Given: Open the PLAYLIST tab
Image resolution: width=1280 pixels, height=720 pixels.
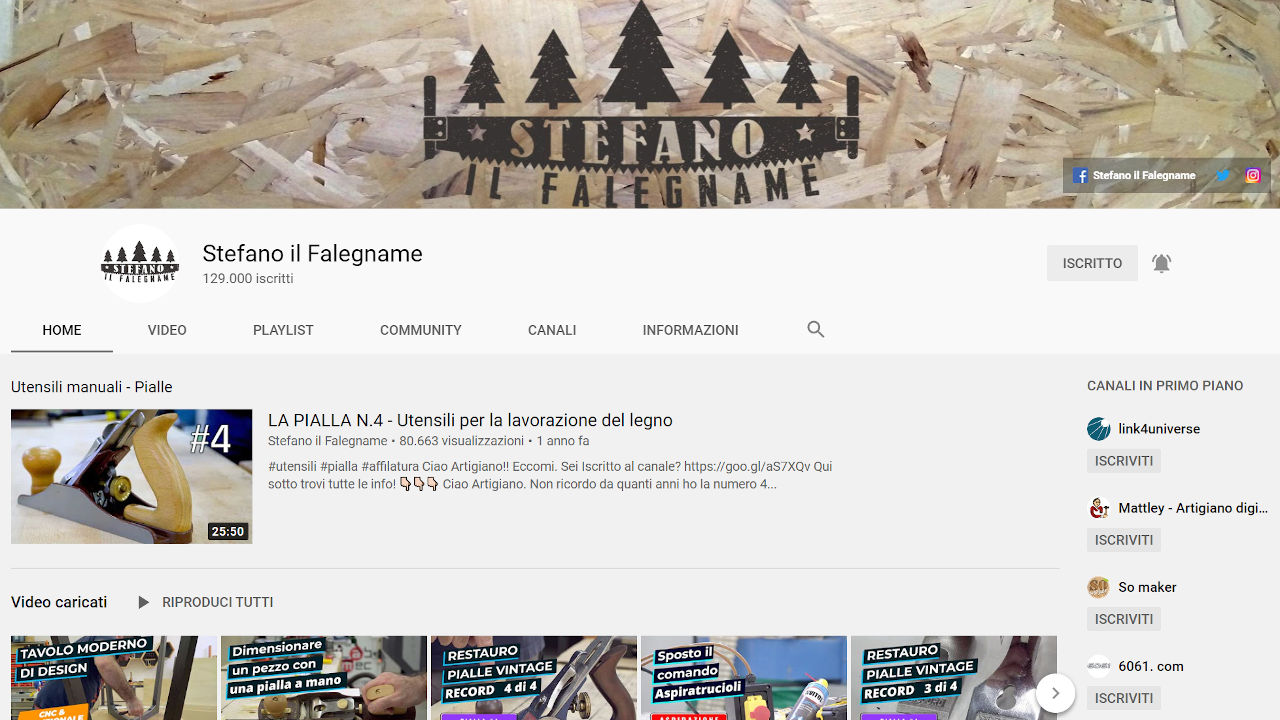Looking at the screenshot, I should 283,330.
